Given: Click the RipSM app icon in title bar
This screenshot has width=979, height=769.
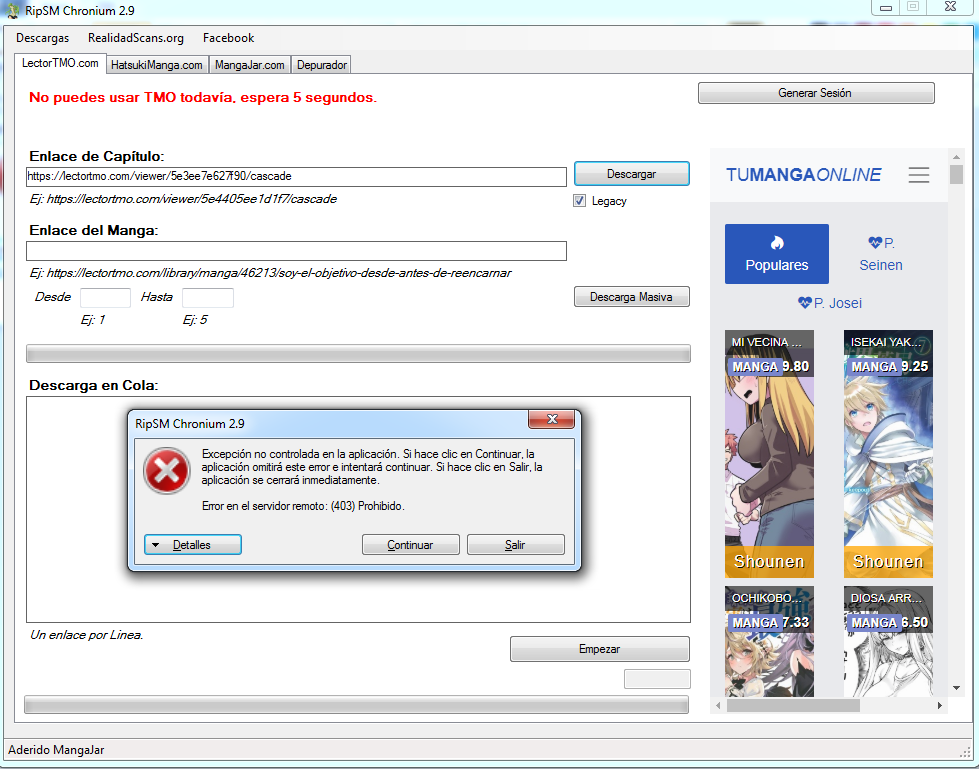Looking at the screenshot, I should [x=13, y=11].
